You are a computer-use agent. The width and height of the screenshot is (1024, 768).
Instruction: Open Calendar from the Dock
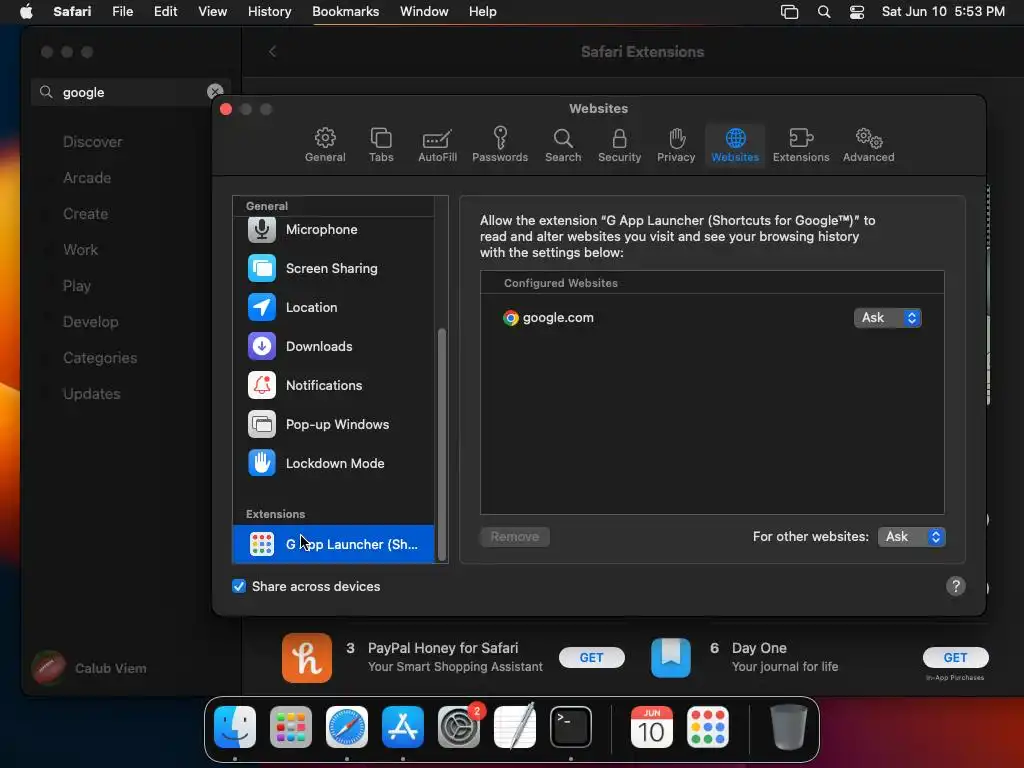pos(652,727)
